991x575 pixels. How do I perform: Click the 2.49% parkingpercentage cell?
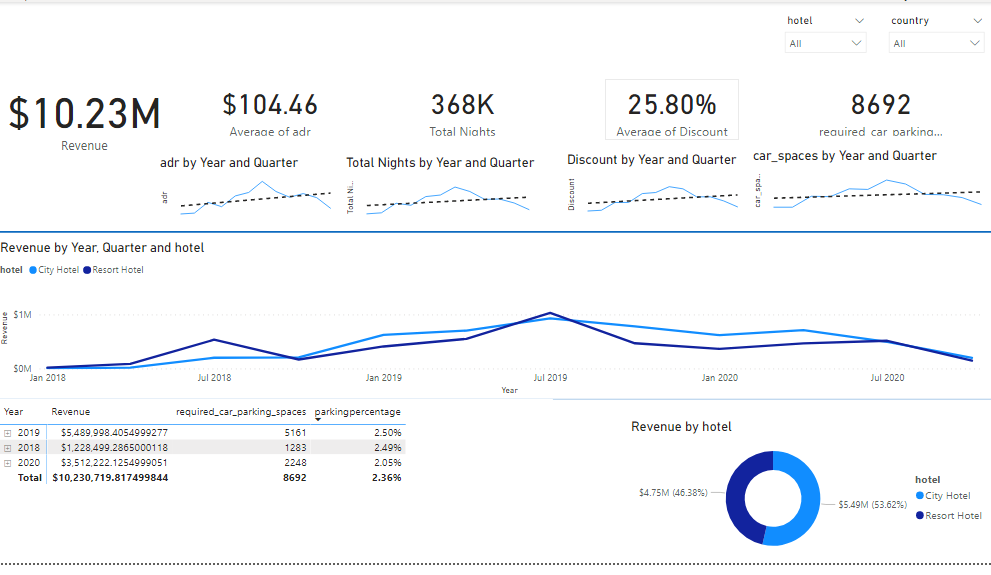coord(387,448)
